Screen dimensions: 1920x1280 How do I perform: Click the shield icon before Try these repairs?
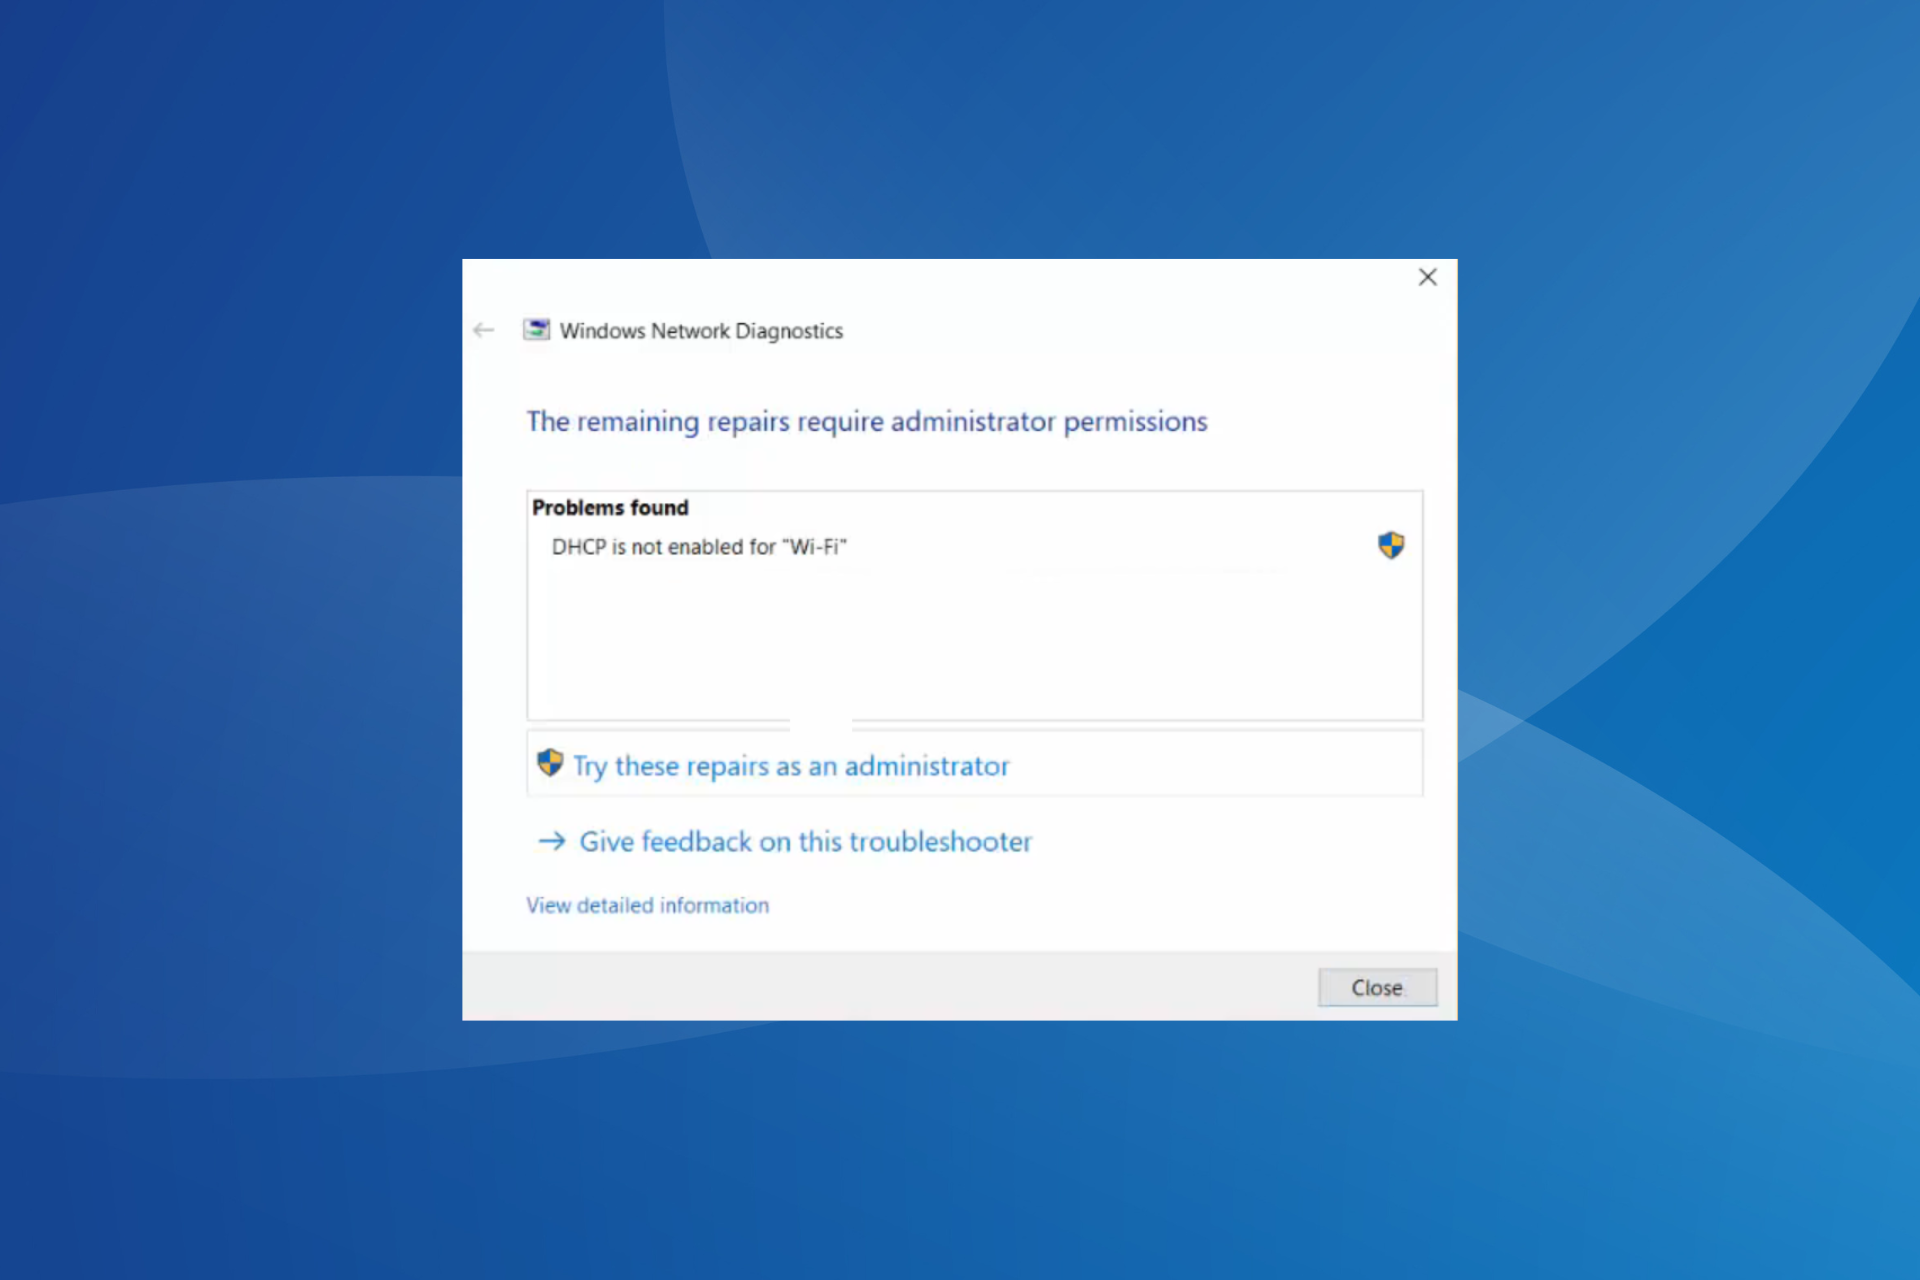(550, 763)
